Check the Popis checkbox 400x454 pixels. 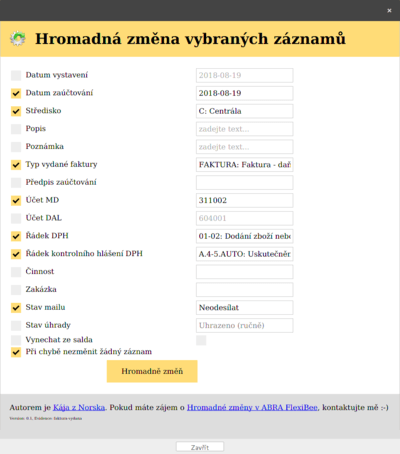[x=16, y=129]
